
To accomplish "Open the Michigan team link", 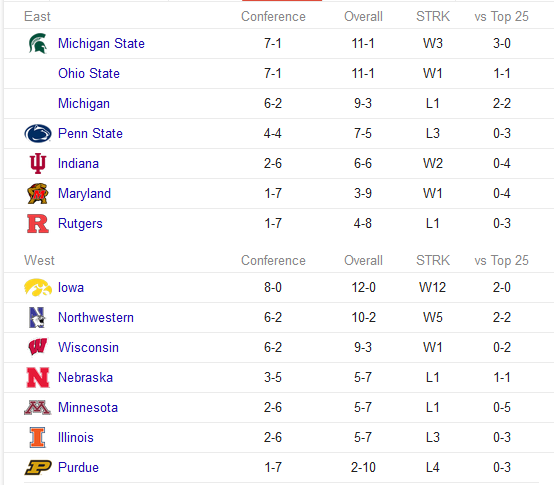I will [x=84, y=103].
